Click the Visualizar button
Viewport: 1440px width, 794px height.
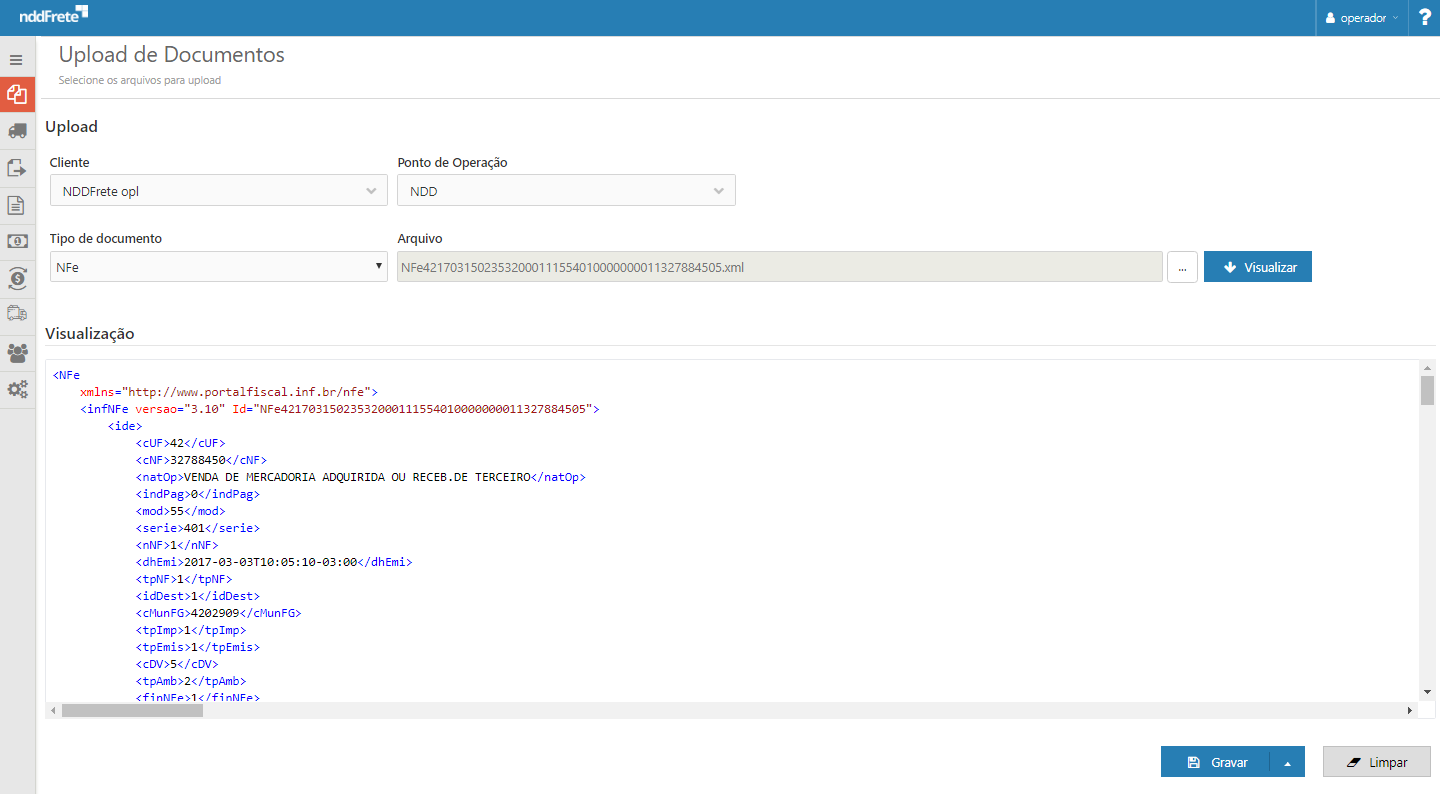(x=1257, y=267)
